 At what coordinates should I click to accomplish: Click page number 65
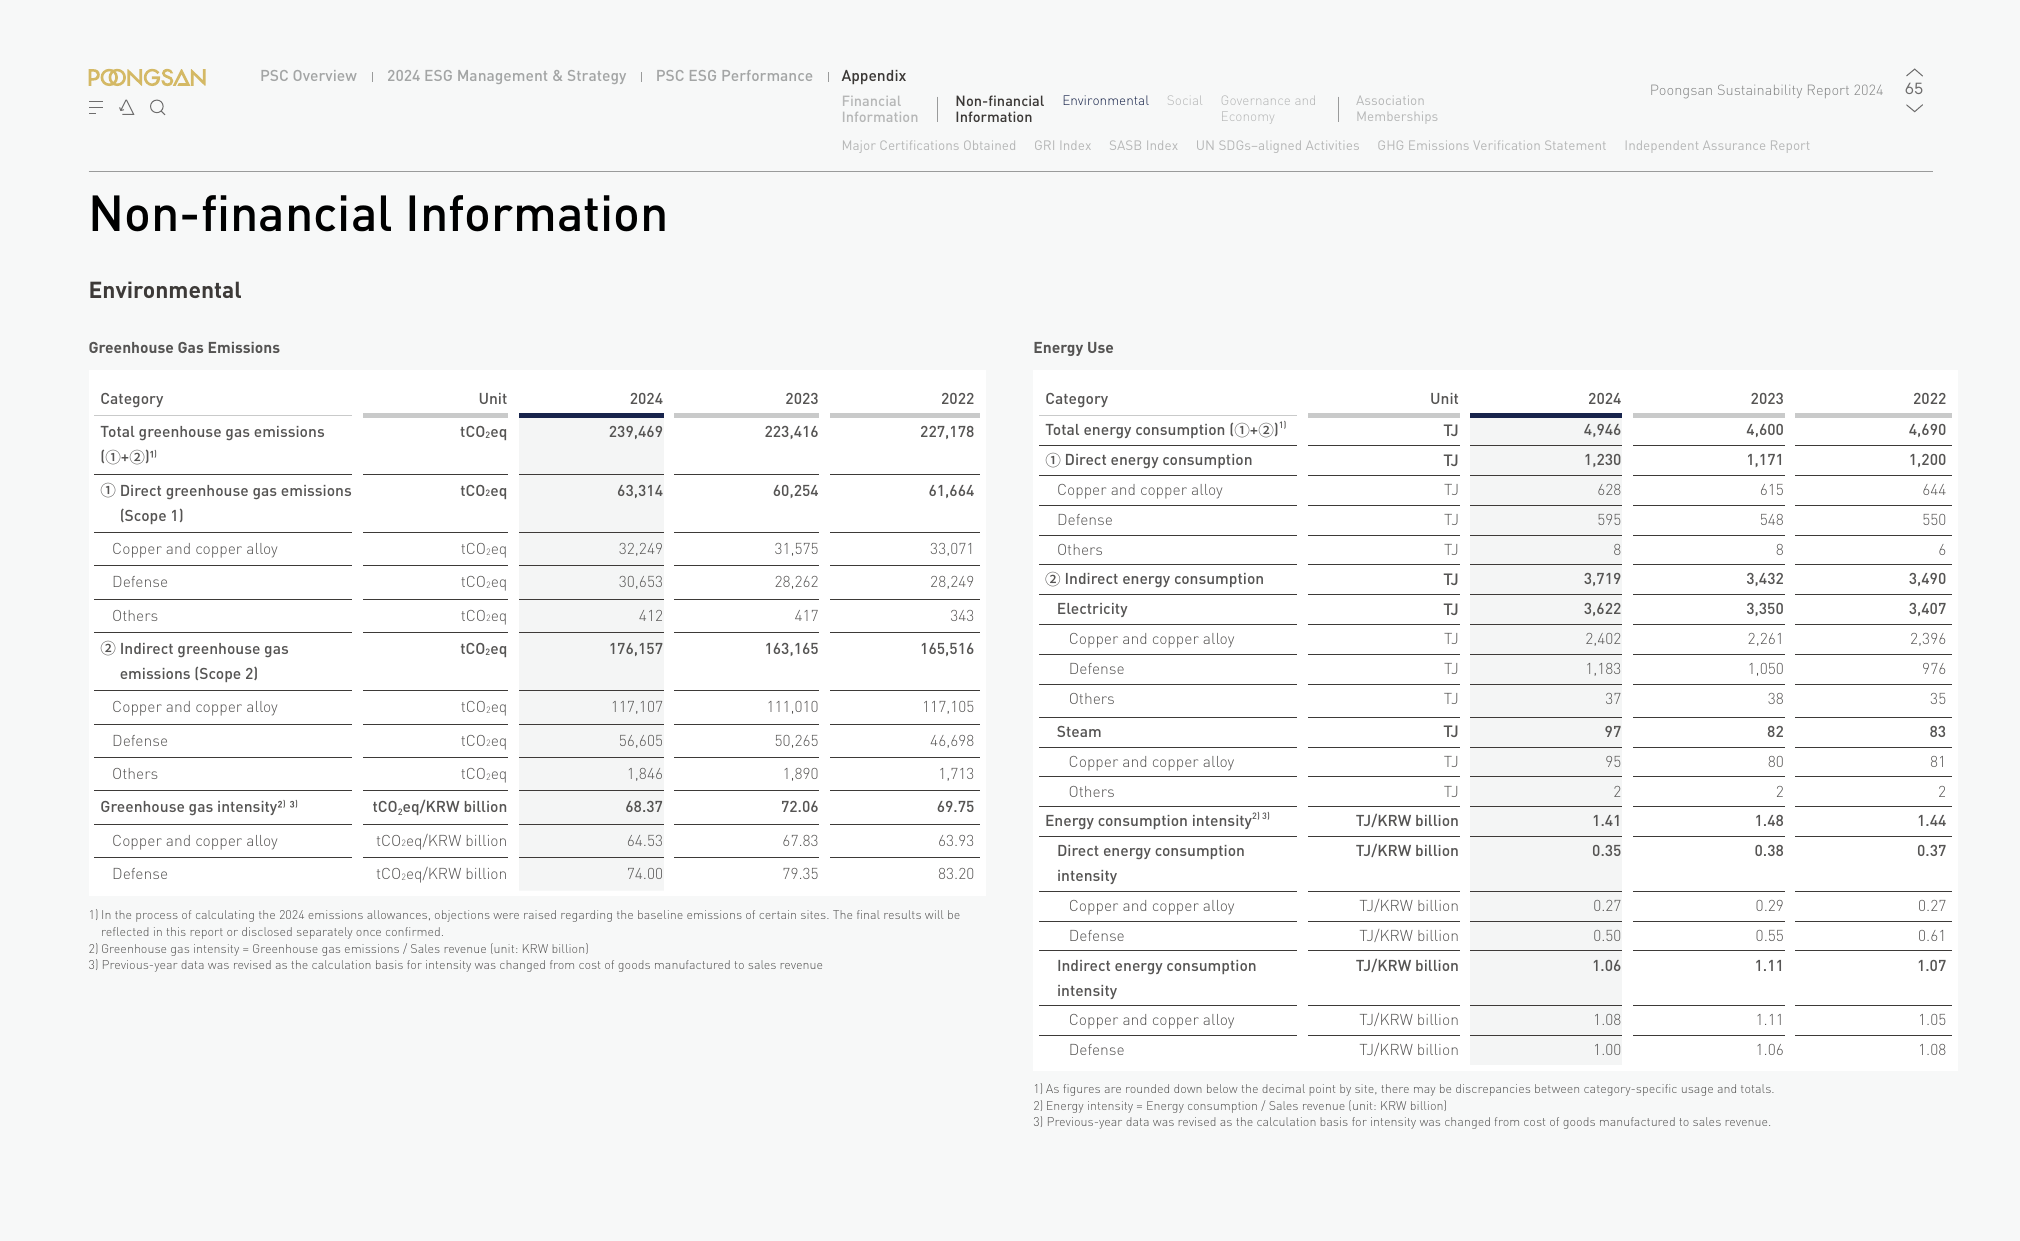1914,89
